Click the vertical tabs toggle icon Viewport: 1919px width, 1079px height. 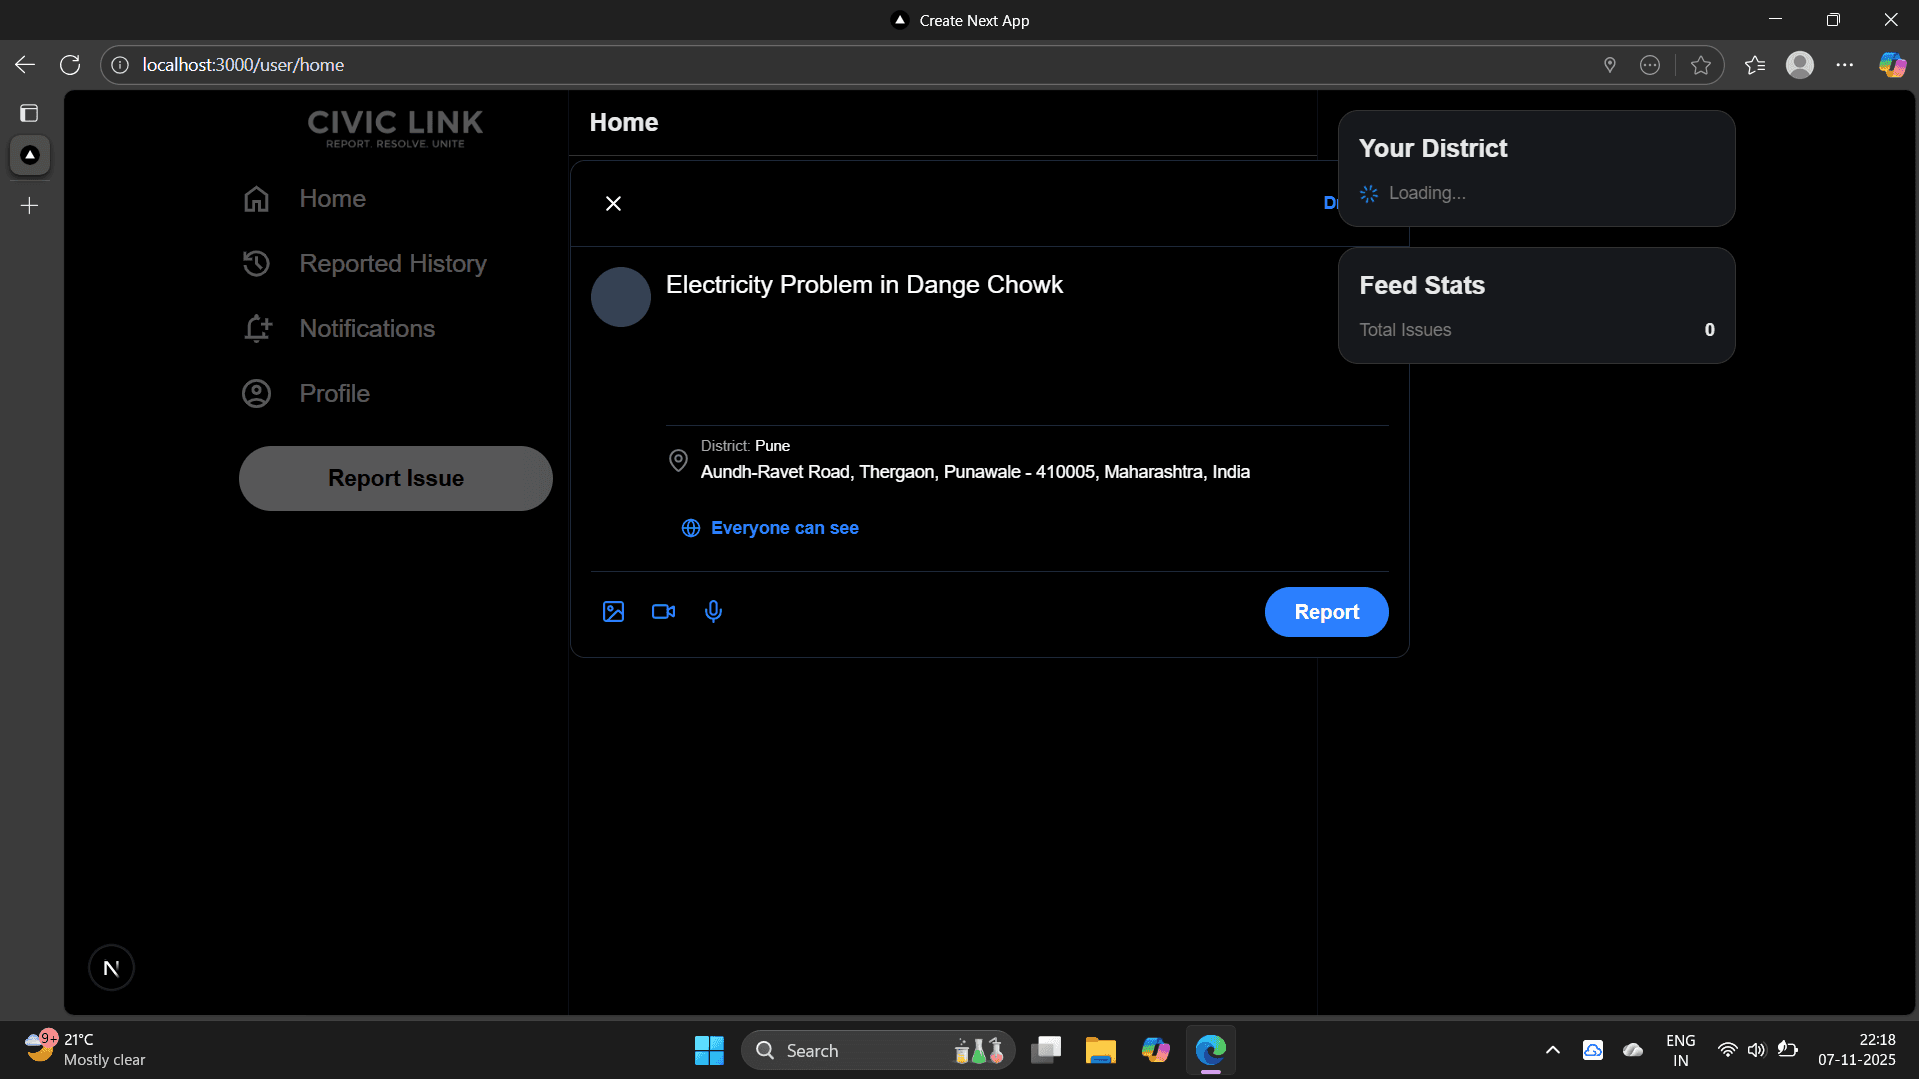pos(29,113)
